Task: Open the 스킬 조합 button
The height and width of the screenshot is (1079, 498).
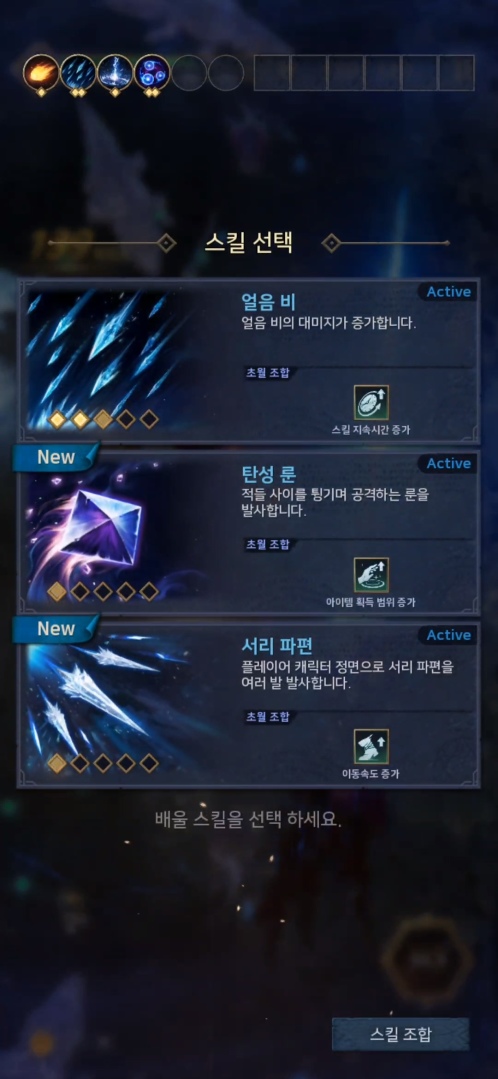Action: click(x=400, y=1034)
